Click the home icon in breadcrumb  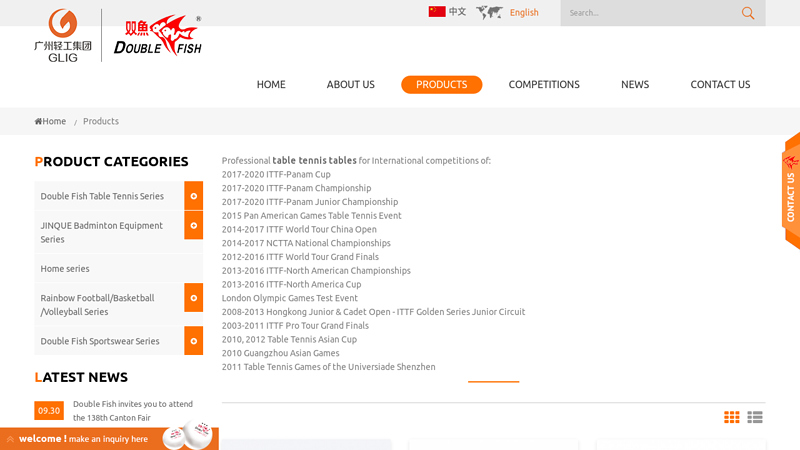point(38,121)
